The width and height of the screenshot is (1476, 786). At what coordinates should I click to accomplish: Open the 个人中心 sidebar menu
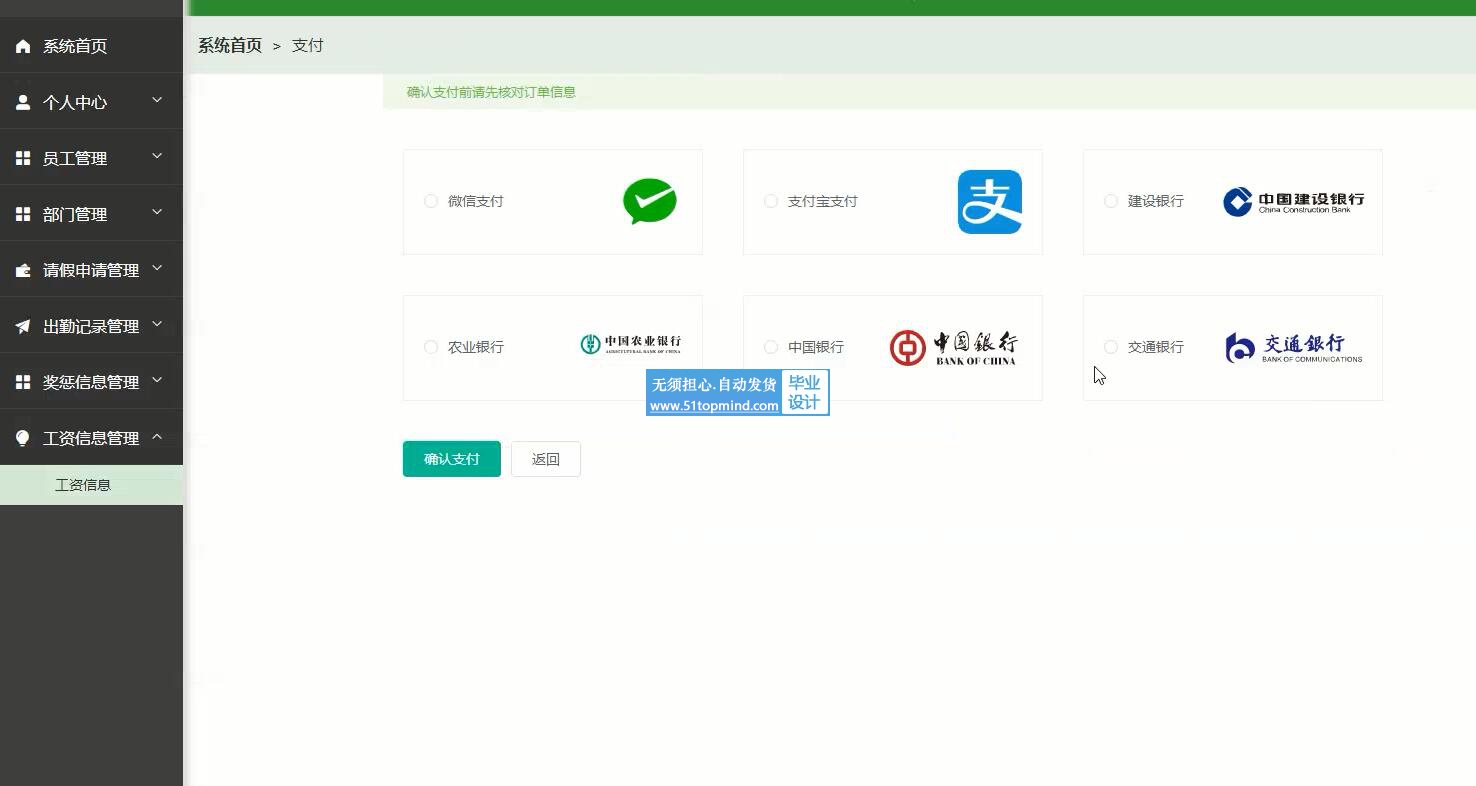click(x=91, y=102)
